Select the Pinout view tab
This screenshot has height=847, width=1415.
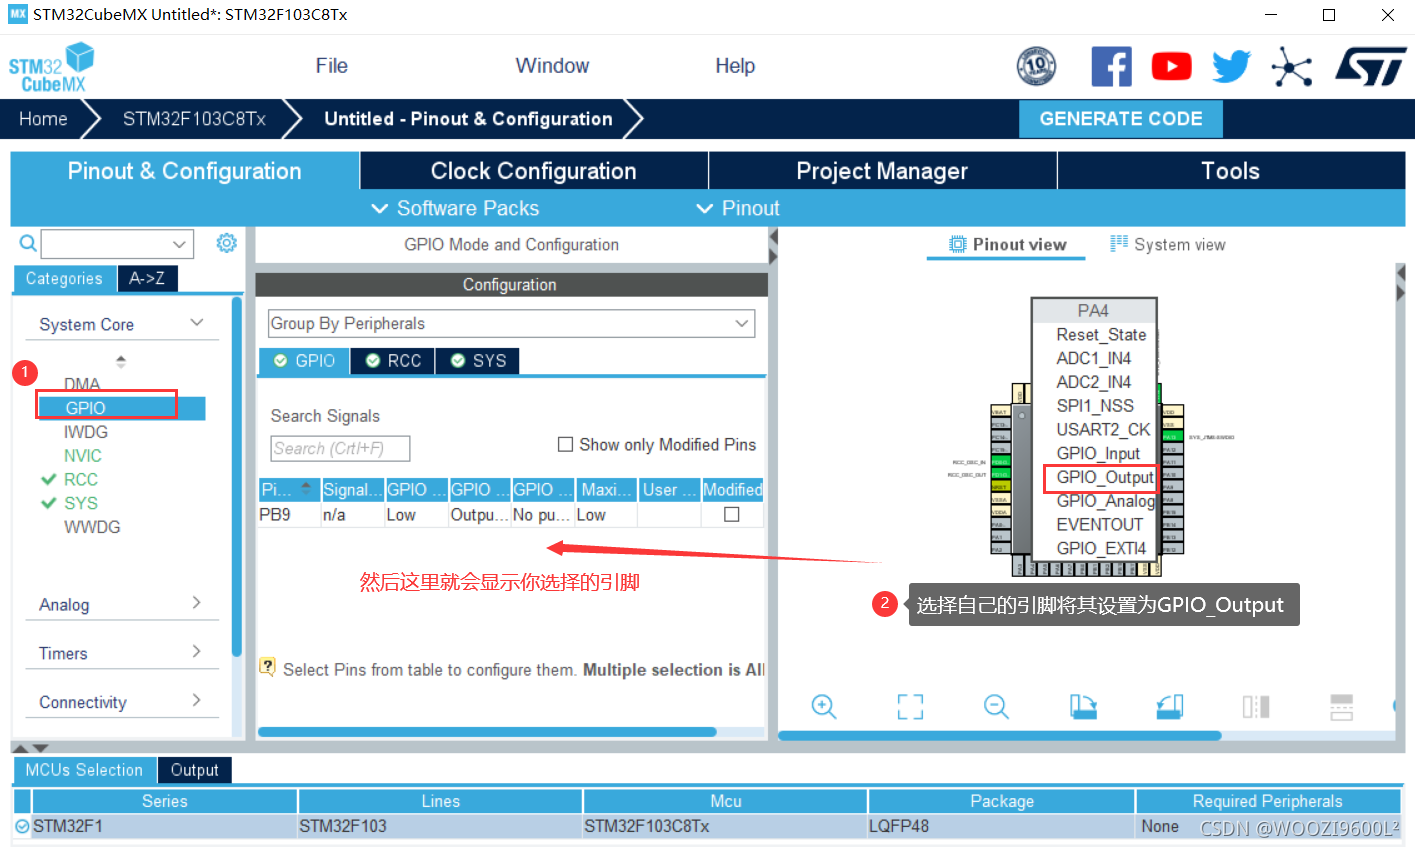tap(1007, 245)
